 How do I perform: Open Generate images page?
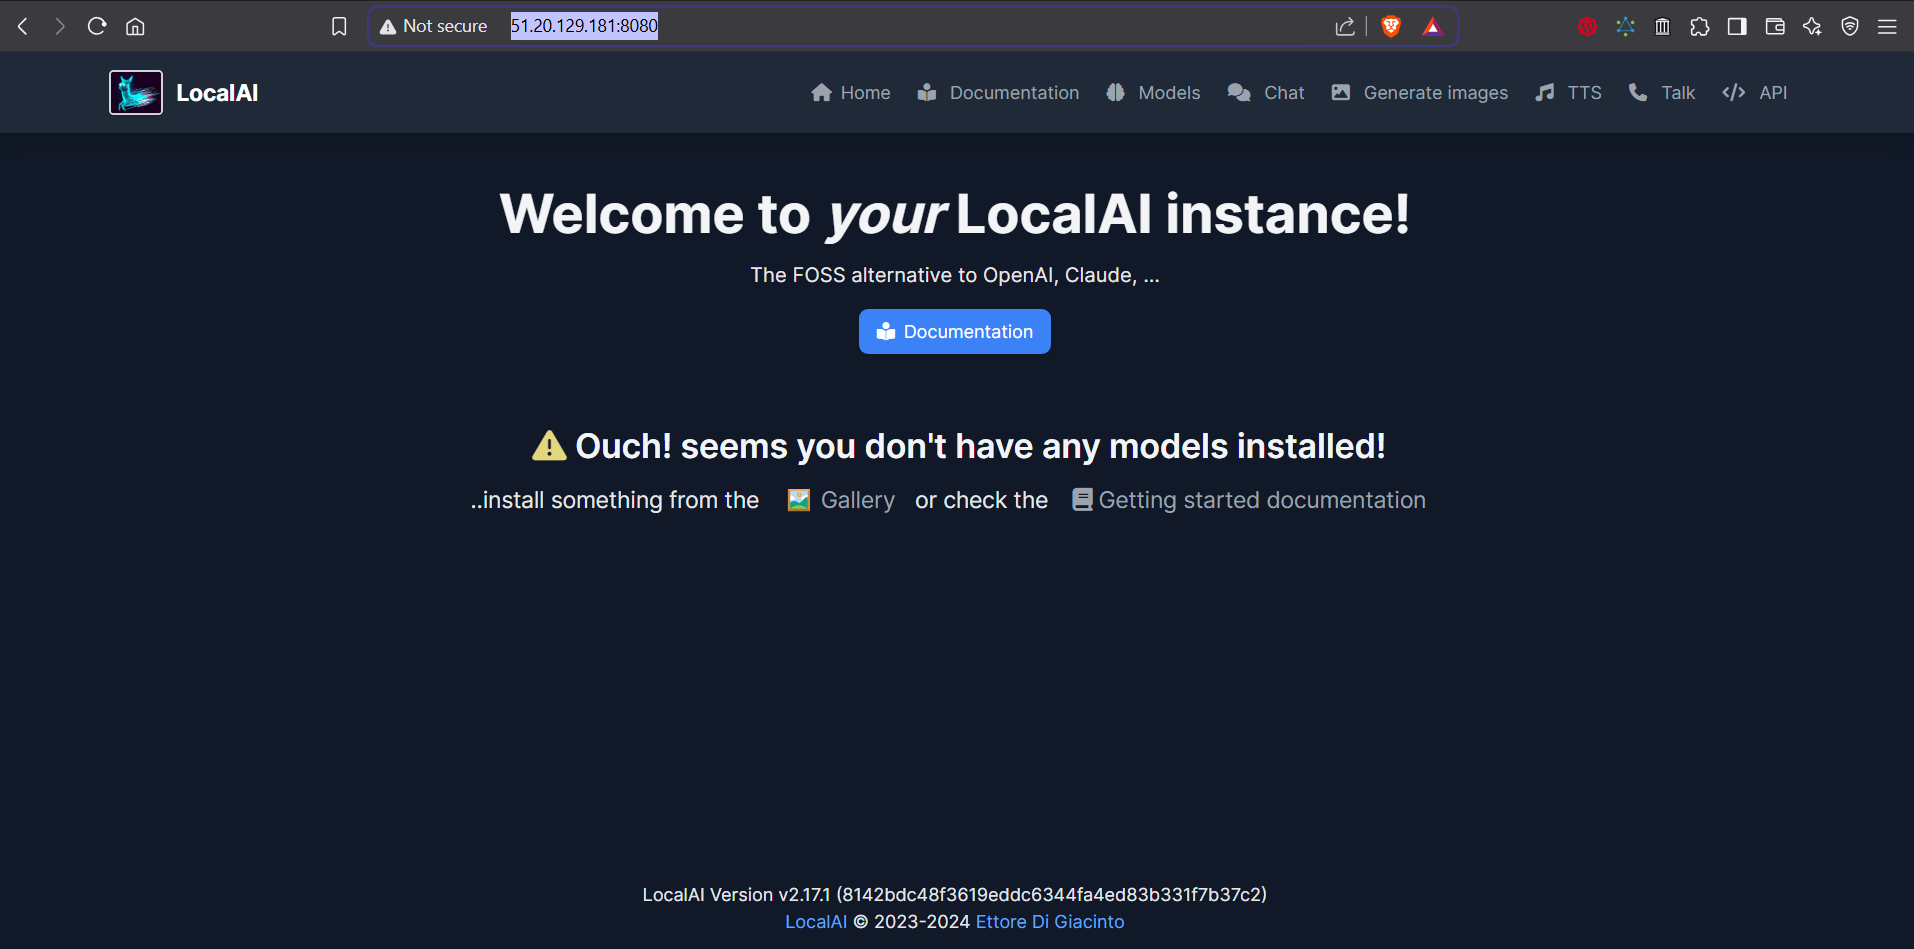click(x=1419, y=93)
